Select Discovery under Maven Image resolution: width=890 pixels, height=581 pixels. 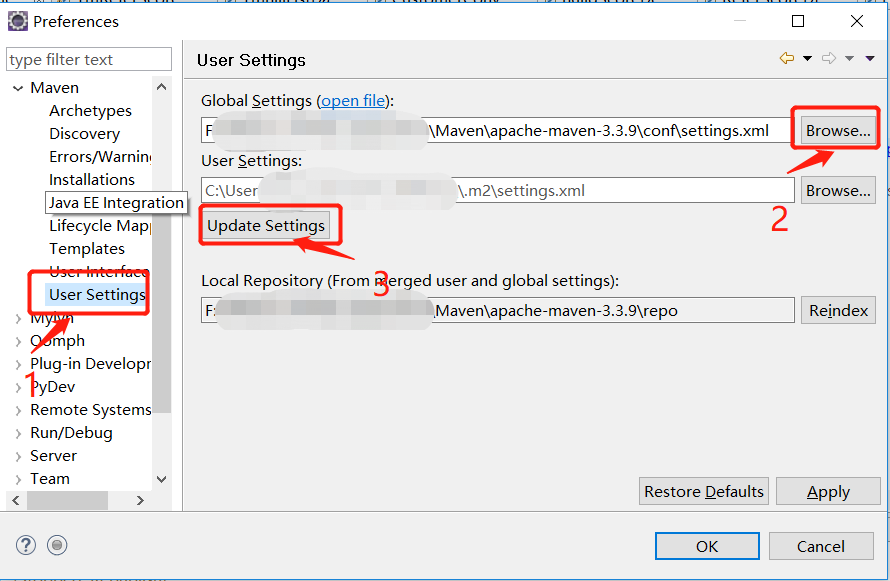point(85,134)
